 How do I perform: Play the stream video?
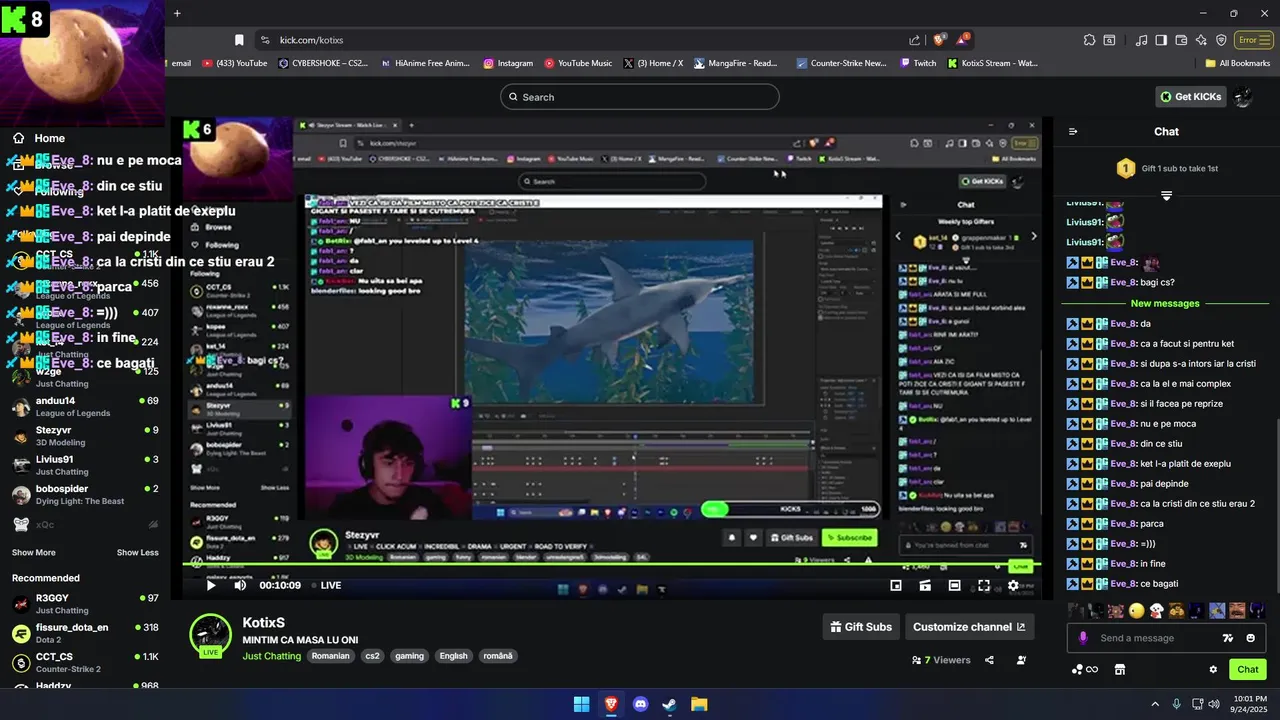click(211, 585)
